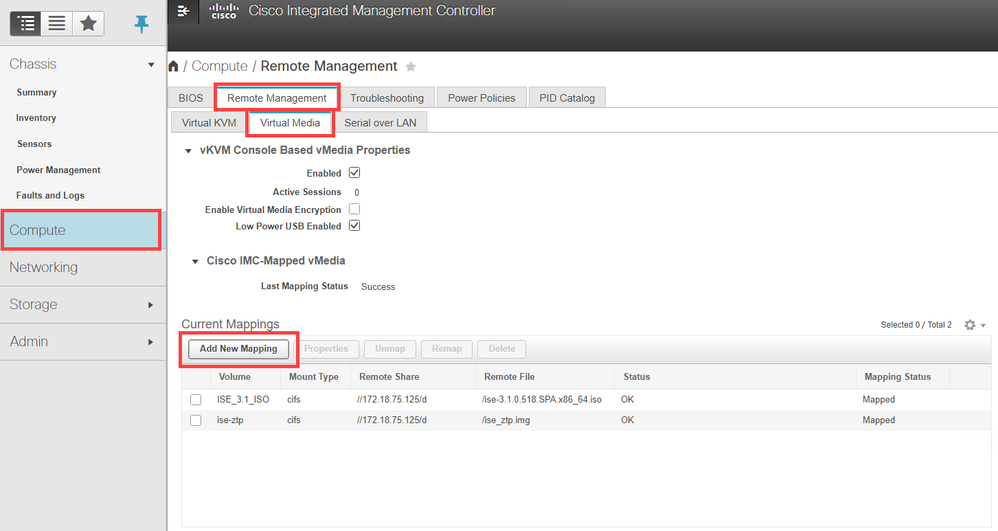Viewport: 998px width, 531px height.
Task: Switch to the Troubleshooting tab
Action: pos(387,98)
